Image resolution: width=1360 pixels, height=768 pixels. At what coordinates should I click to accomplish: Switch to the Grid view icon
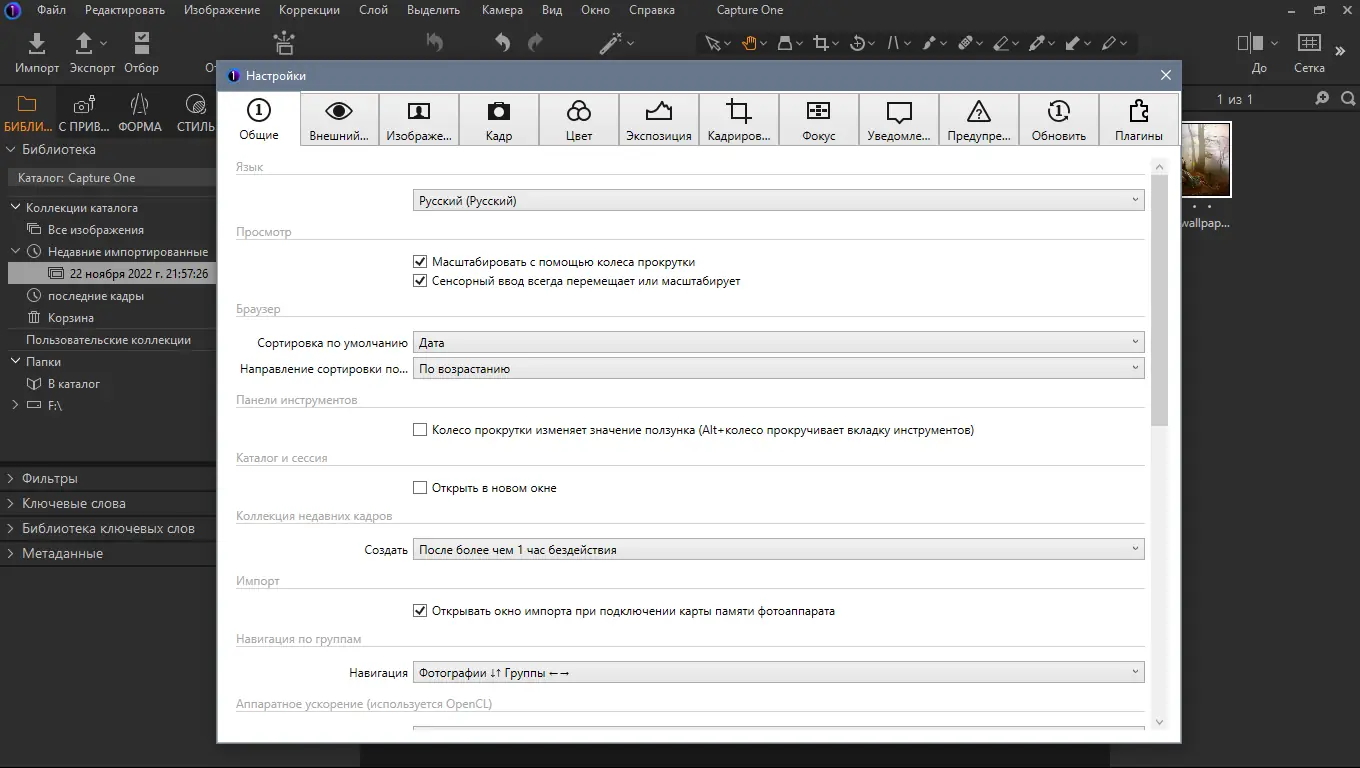[1309, 44]
